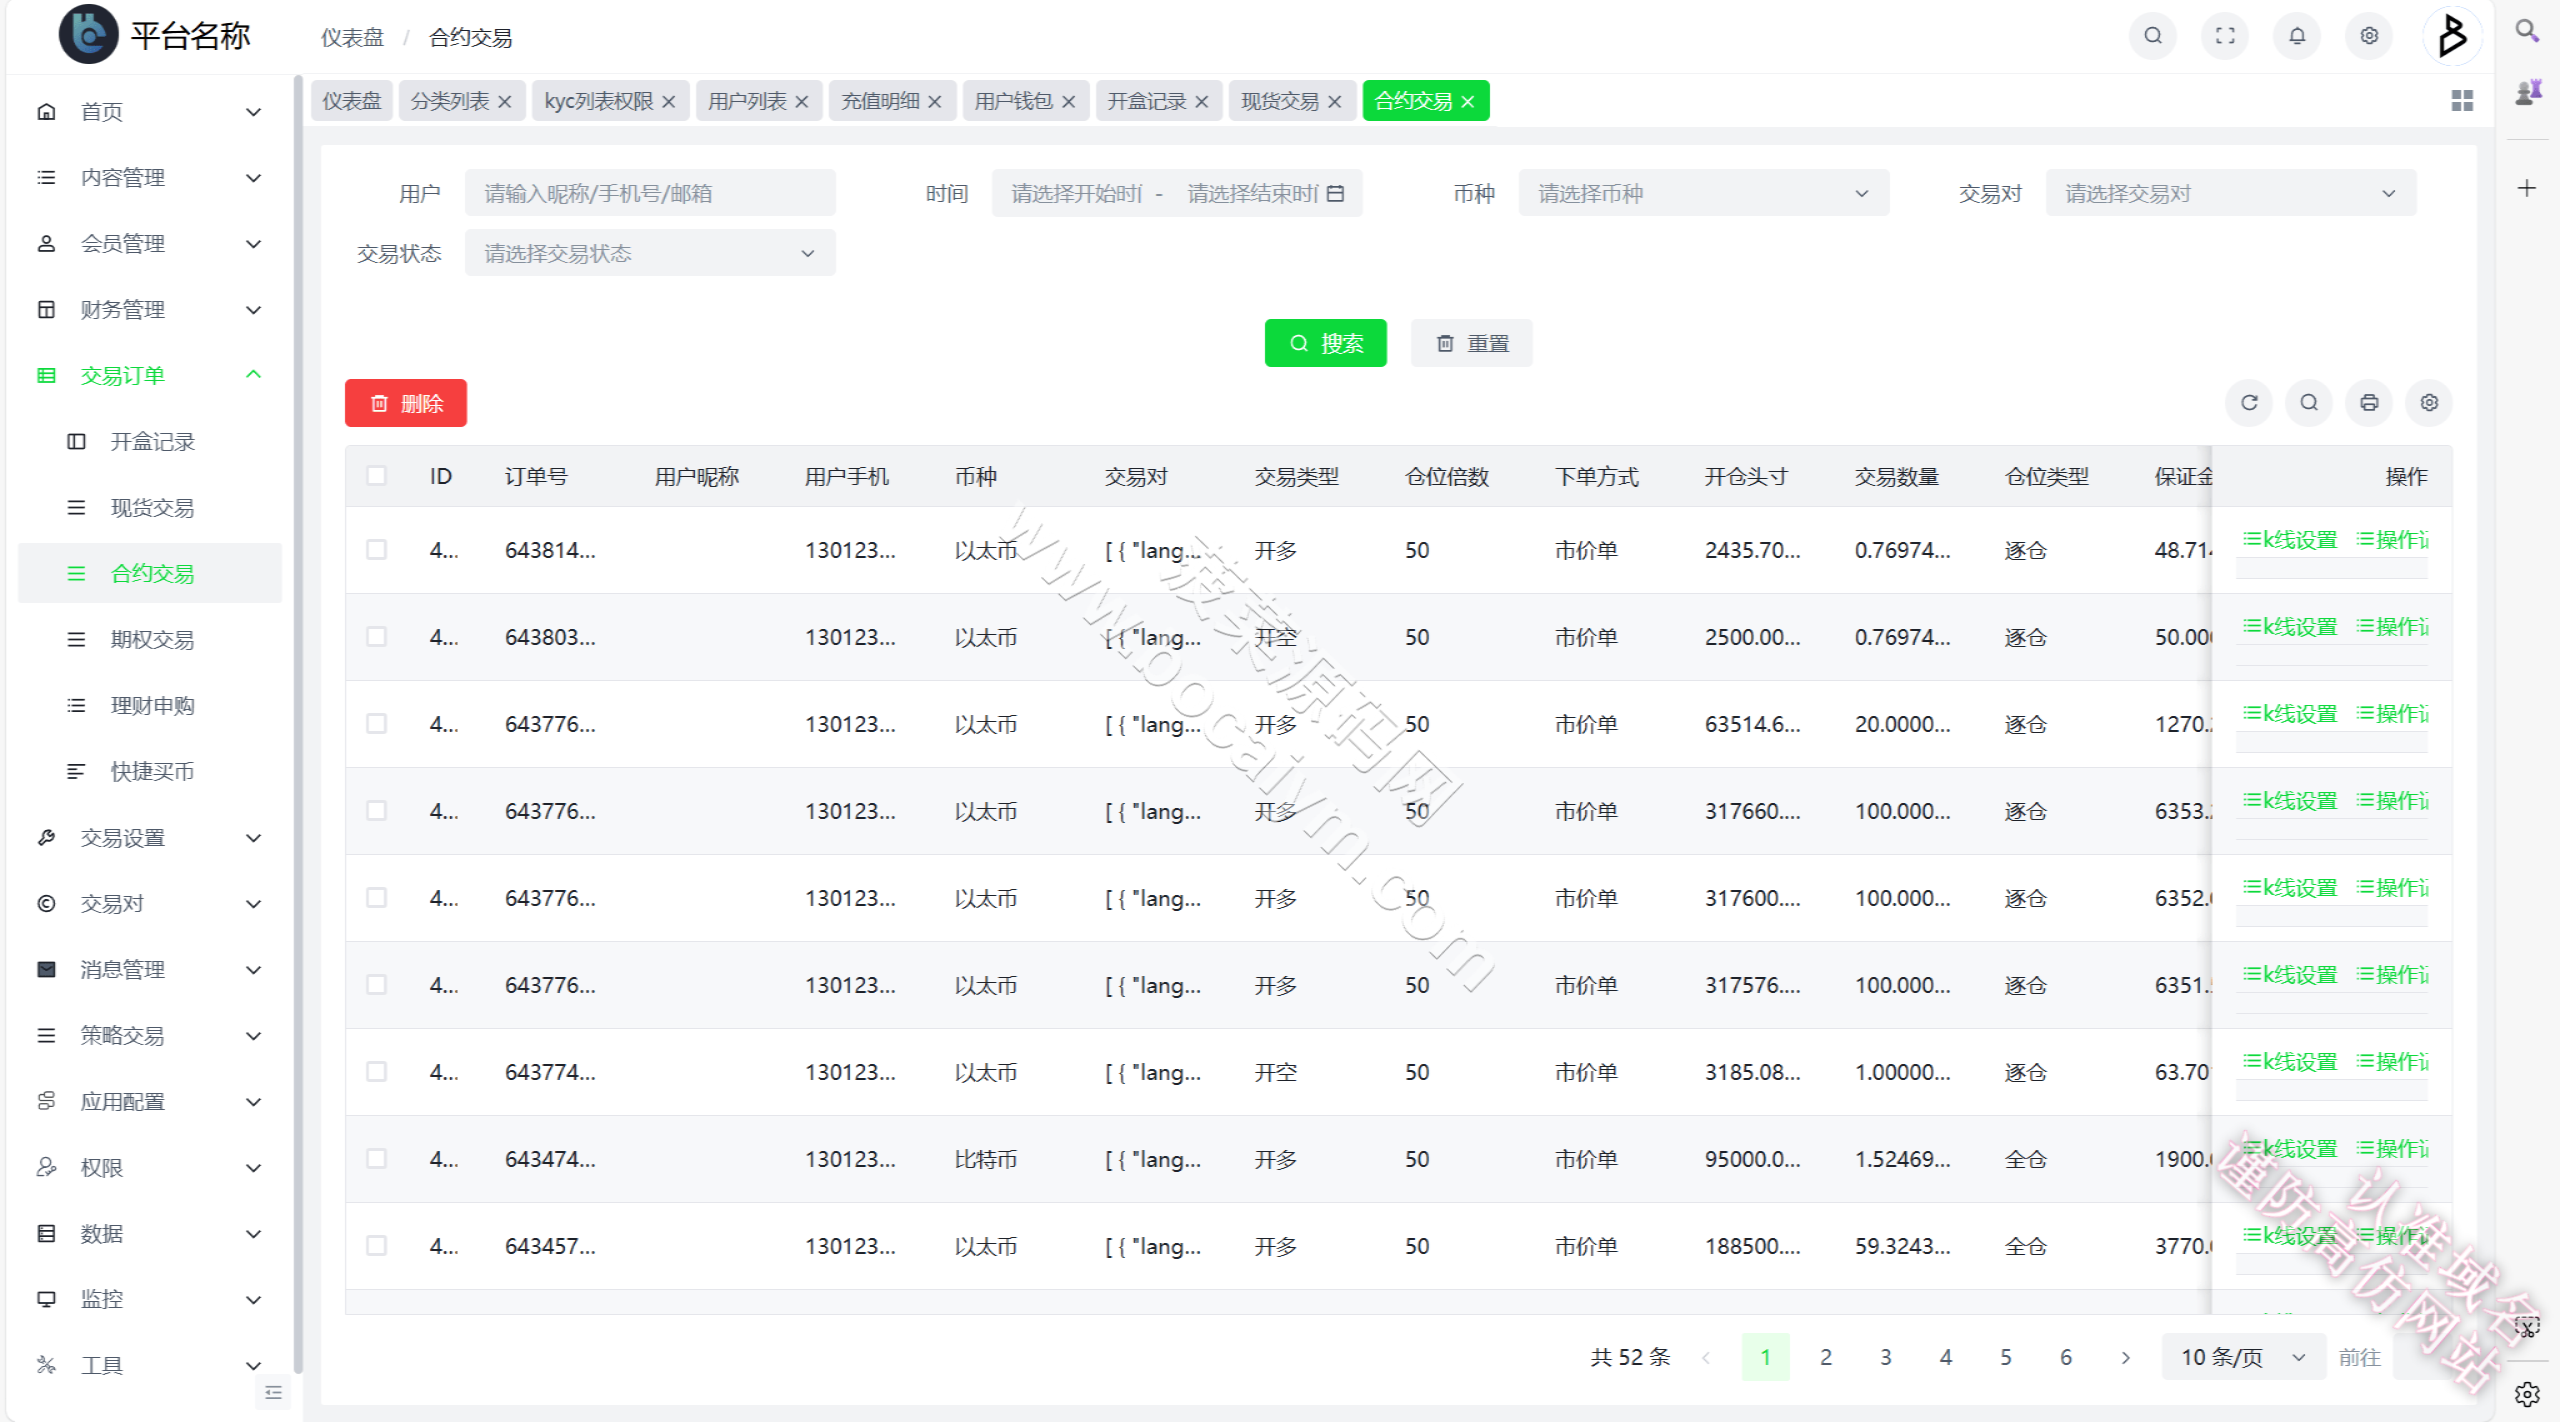Click the user avatar logo

pyautogui.click(x=2451, y=36)
